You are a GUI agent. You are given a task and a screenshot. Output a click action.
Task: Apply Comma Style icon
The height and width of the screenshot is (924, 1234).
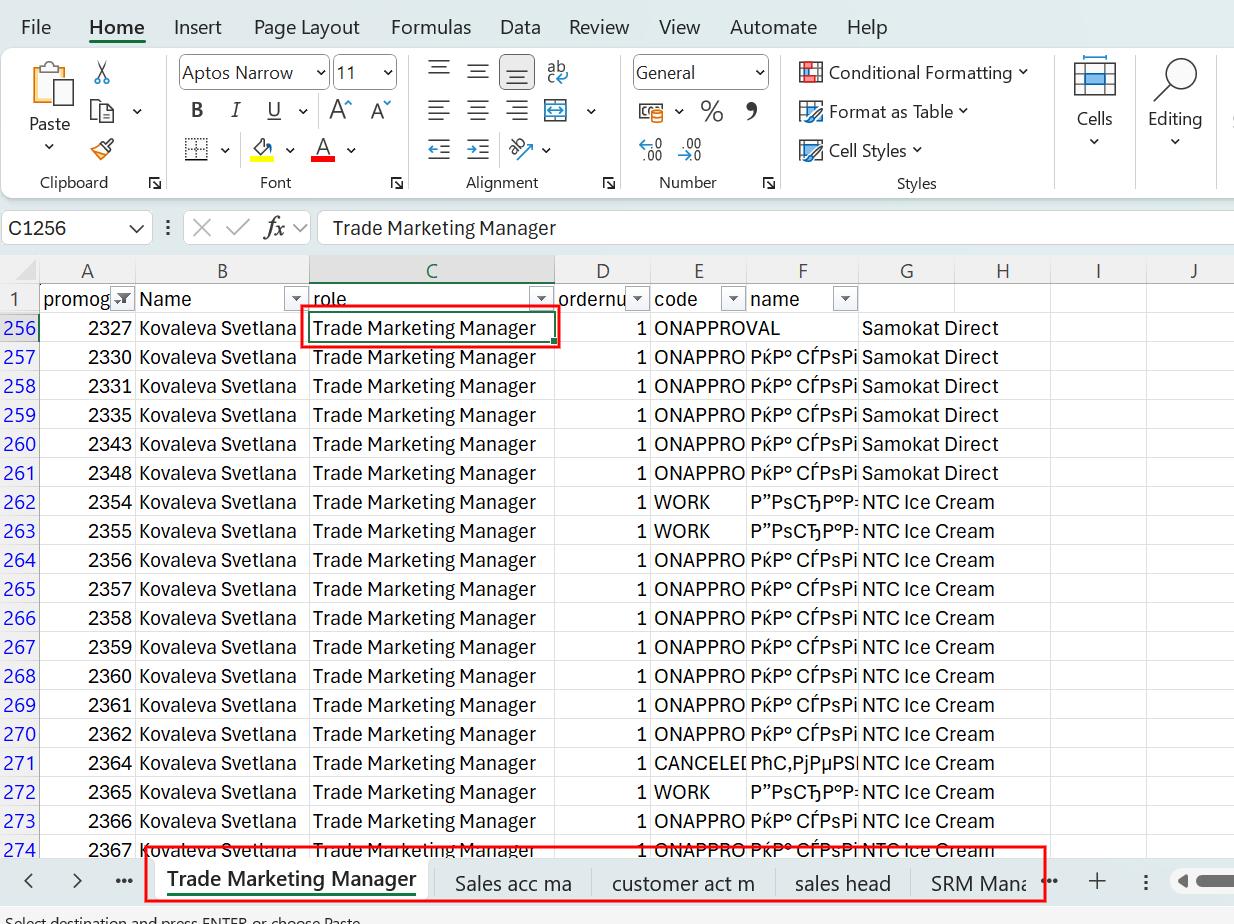(752, 111)
